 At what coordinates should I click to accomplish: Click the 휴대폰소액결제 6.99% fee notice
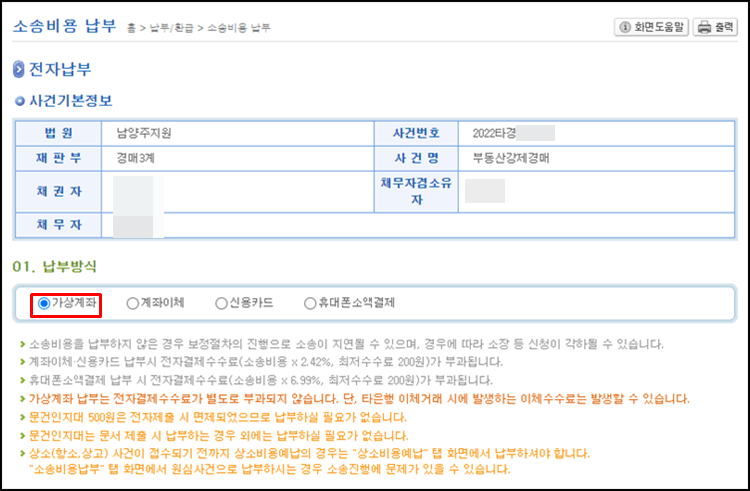(261, 381)
